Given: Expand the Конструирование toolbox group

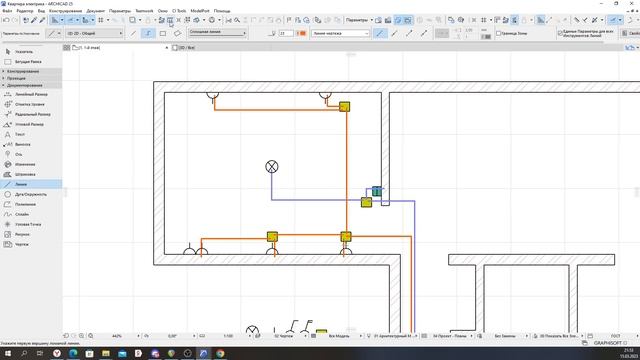Looking at the screenshot, I should point(31,71).
